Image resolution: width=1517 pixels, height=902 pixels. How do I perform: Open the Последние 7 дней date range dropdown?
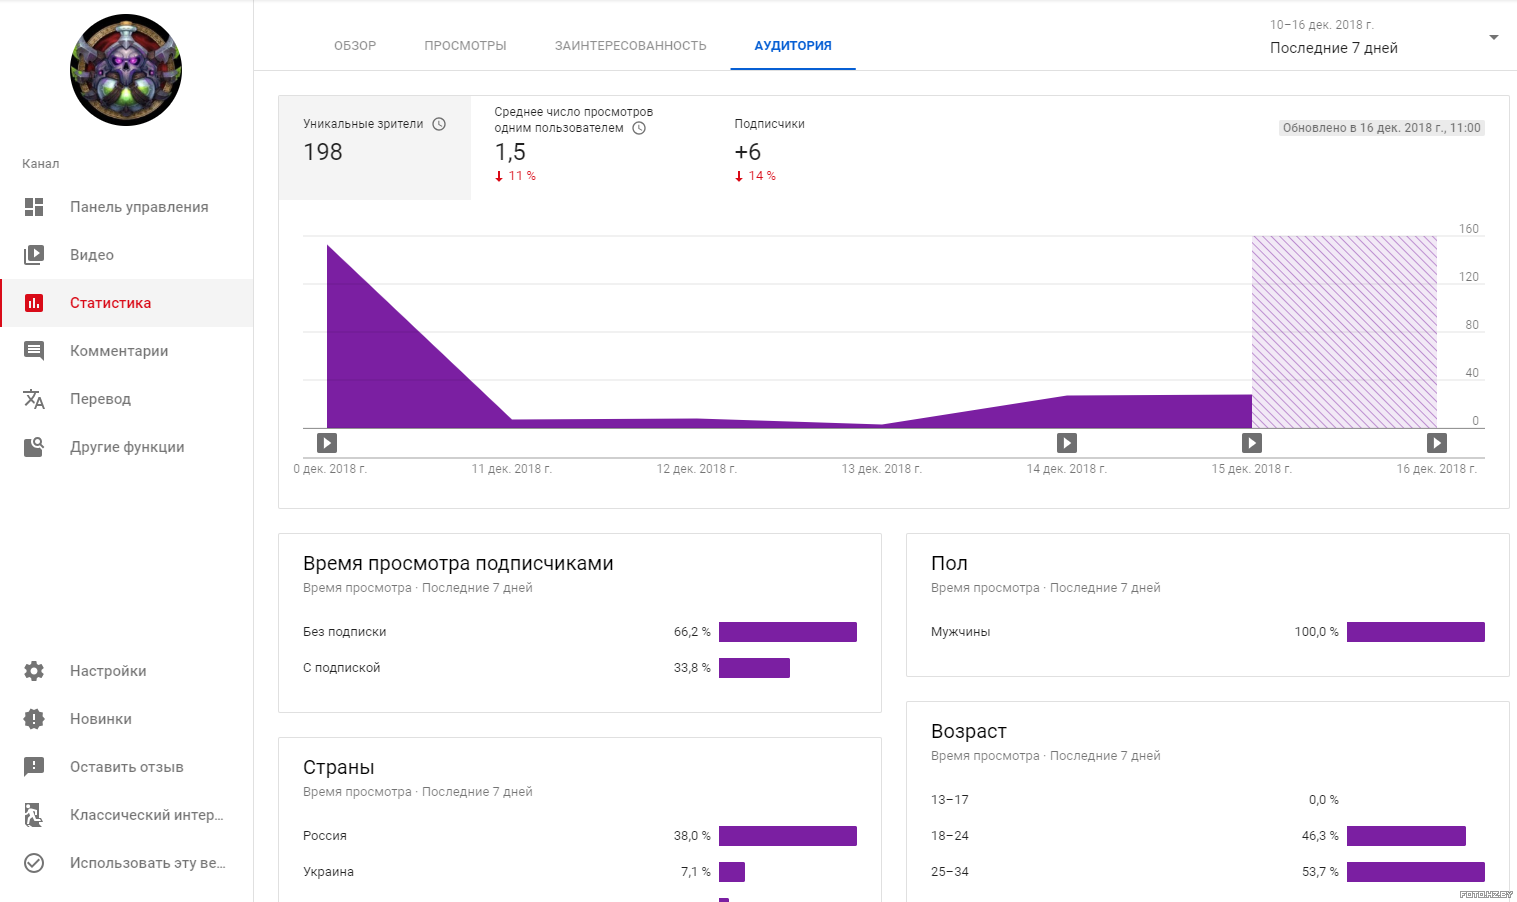(1384, 37)
